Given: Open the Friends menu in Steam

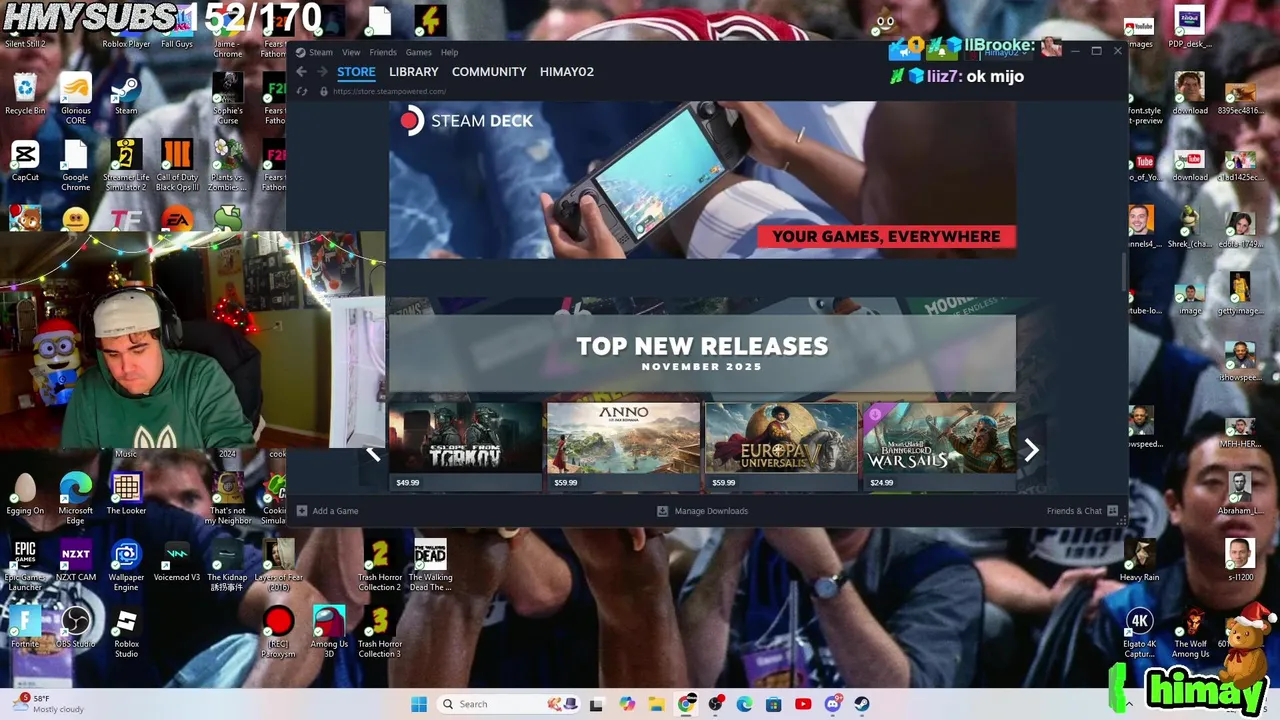Looking at the screenshot, I should coord(383,52).
